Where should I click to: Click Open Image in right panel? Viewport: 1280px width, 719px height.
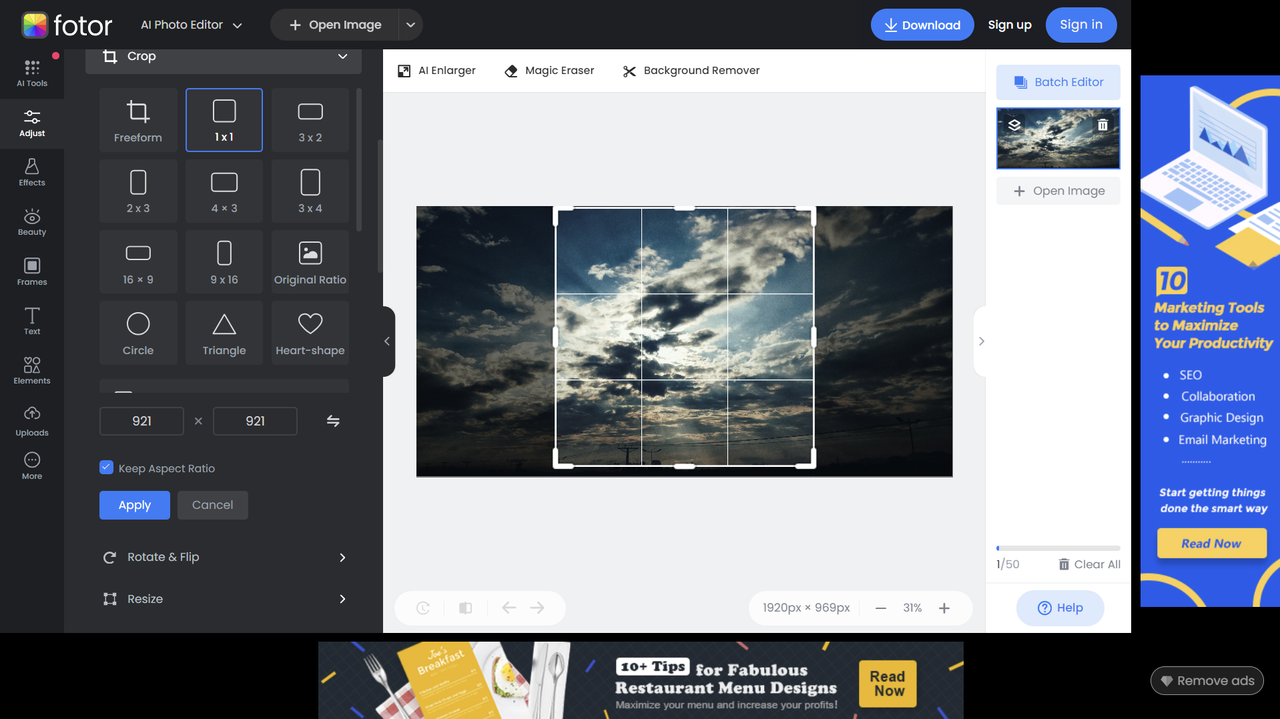click(x=1058, y=191)
